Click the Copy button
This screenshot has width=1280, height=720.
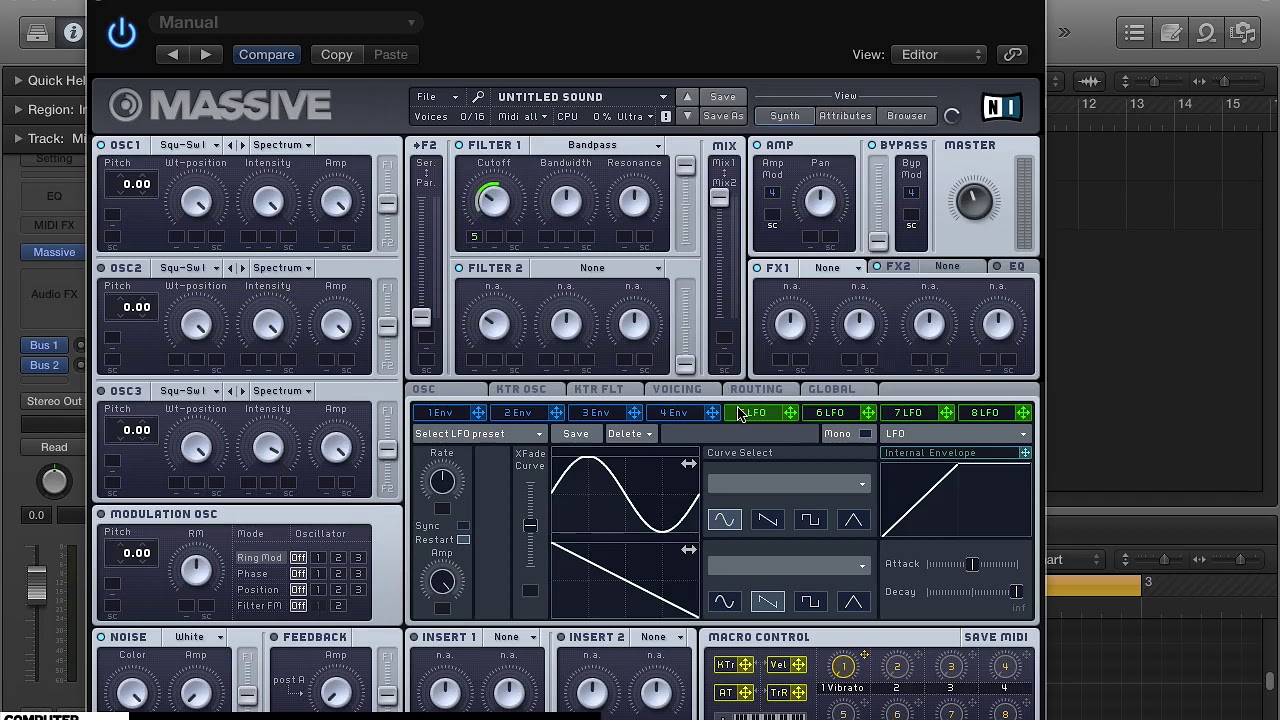tap(337, 55)
